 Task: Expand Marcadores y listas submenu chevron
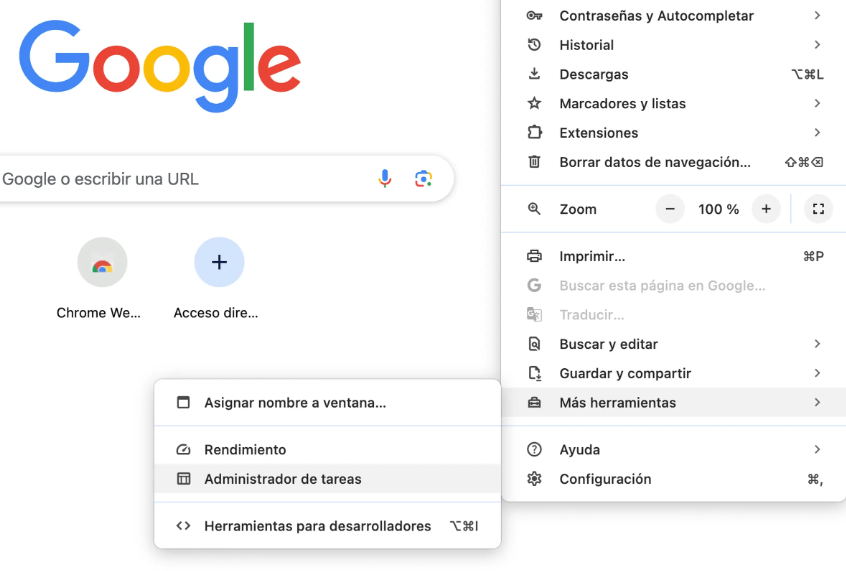coord(817,103)
